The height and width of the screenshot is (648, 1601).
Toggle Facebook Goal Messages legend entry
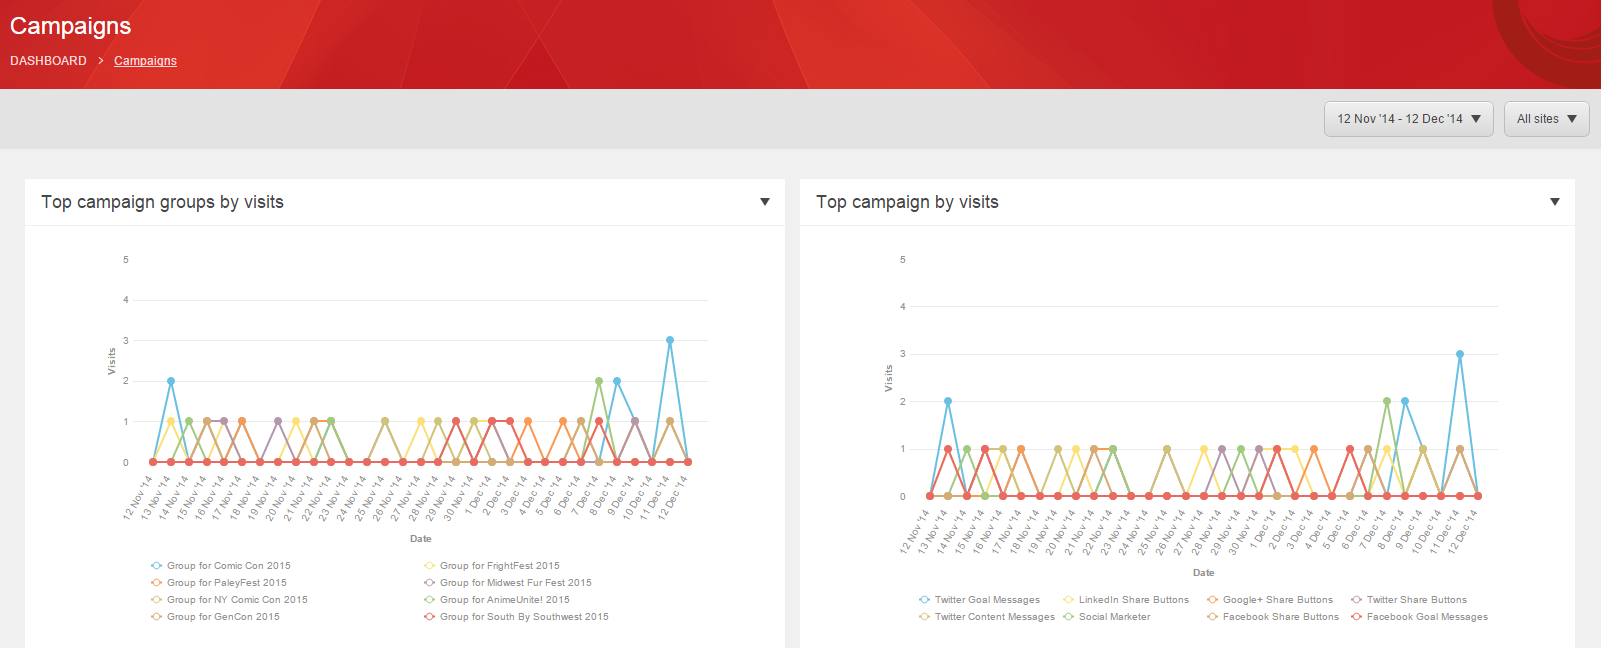coord(1420,617)
